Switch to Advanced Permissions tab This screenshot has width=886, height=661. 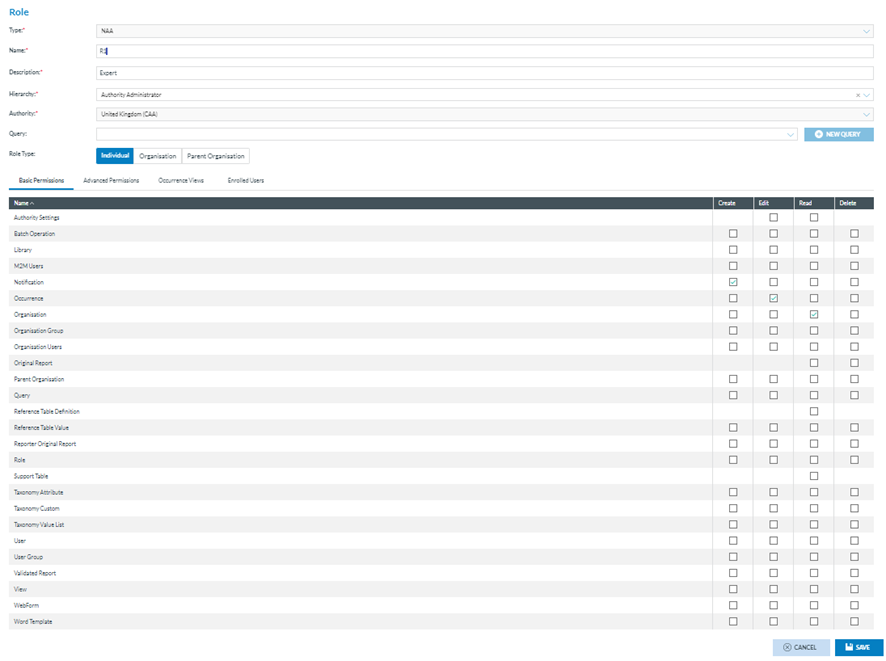tap(111, 181)
